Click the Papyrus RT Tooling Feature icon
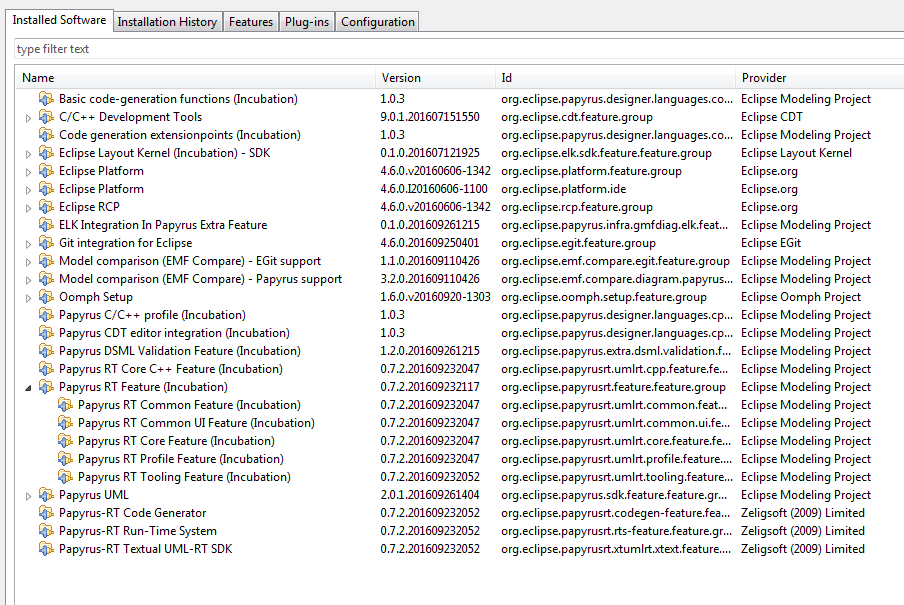The height and width of the screenshot is (605, 904). click(x=65, y=476)
